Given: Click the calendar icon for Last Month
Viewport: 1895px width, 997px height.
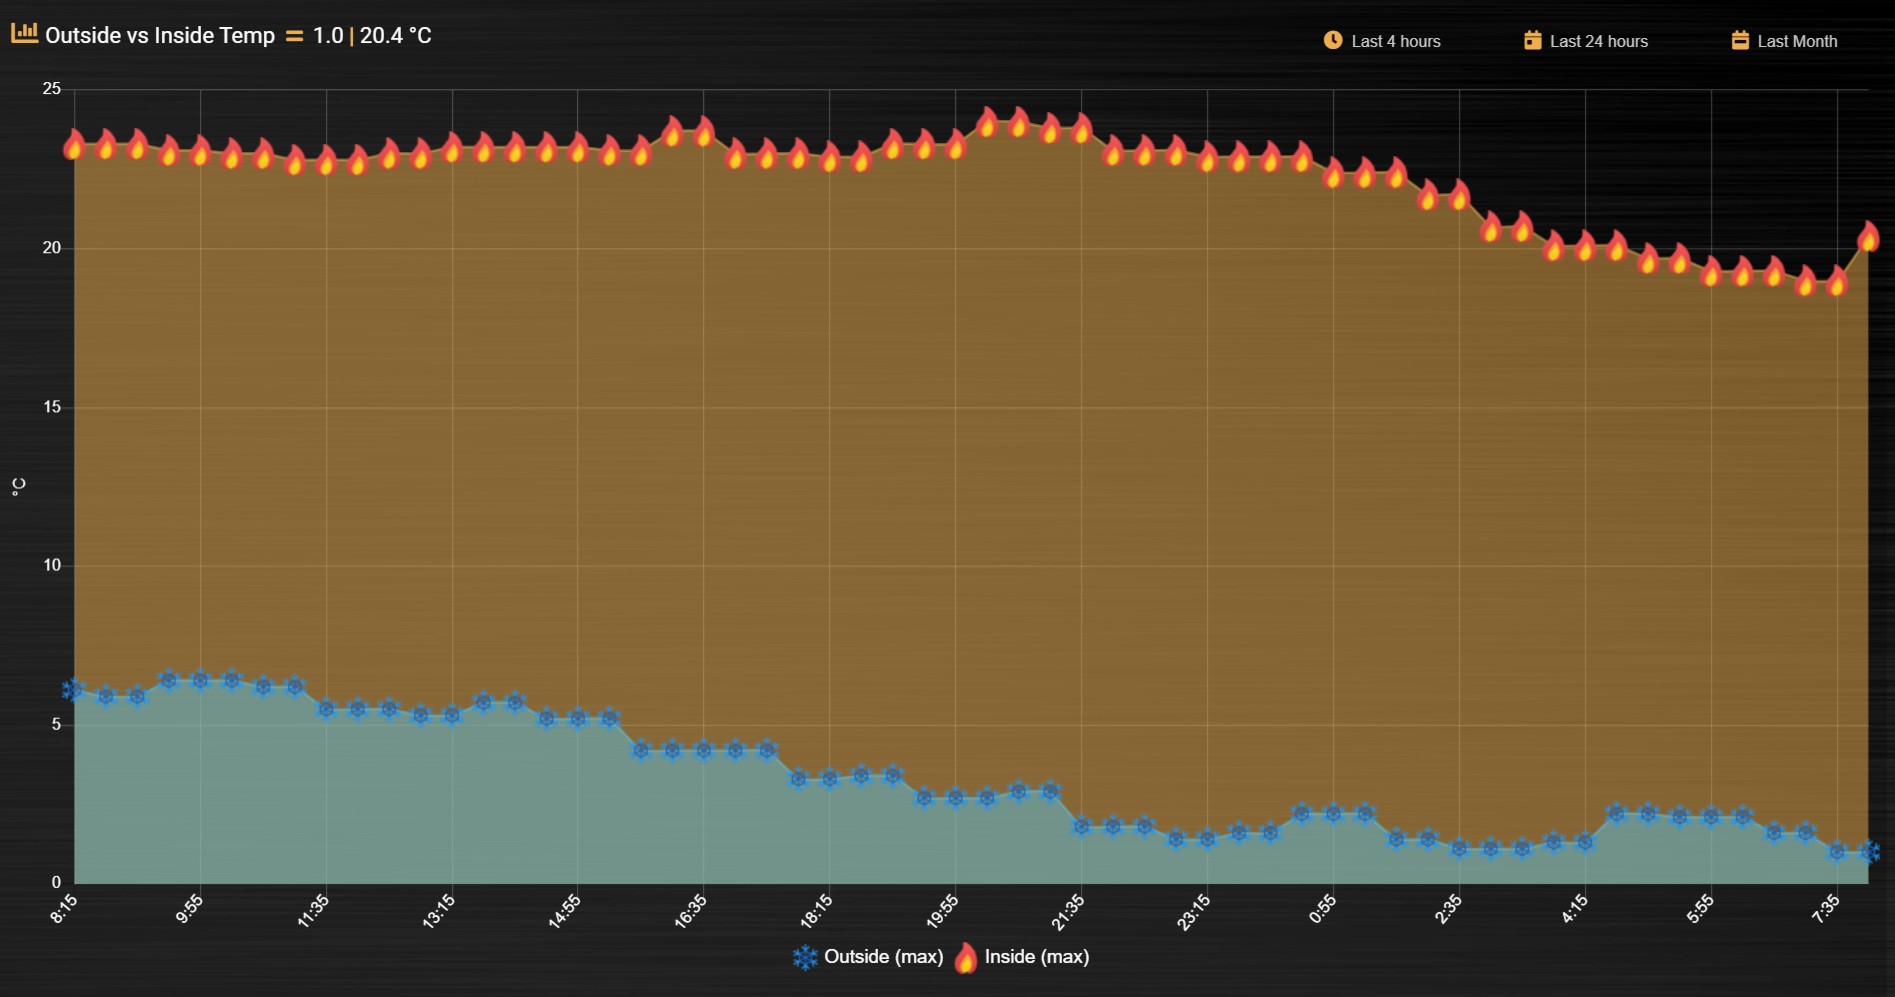Looking at the screenshot, I should [x=1740, y=40].
